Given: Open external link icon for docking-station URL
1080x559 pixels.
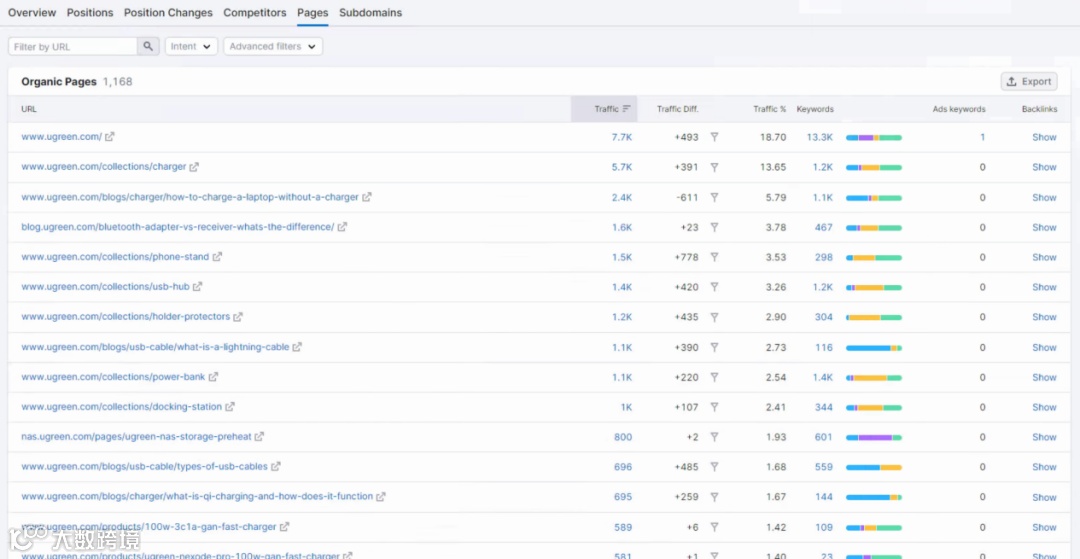Looking at the screenshot, I should [x=230, y=407].
